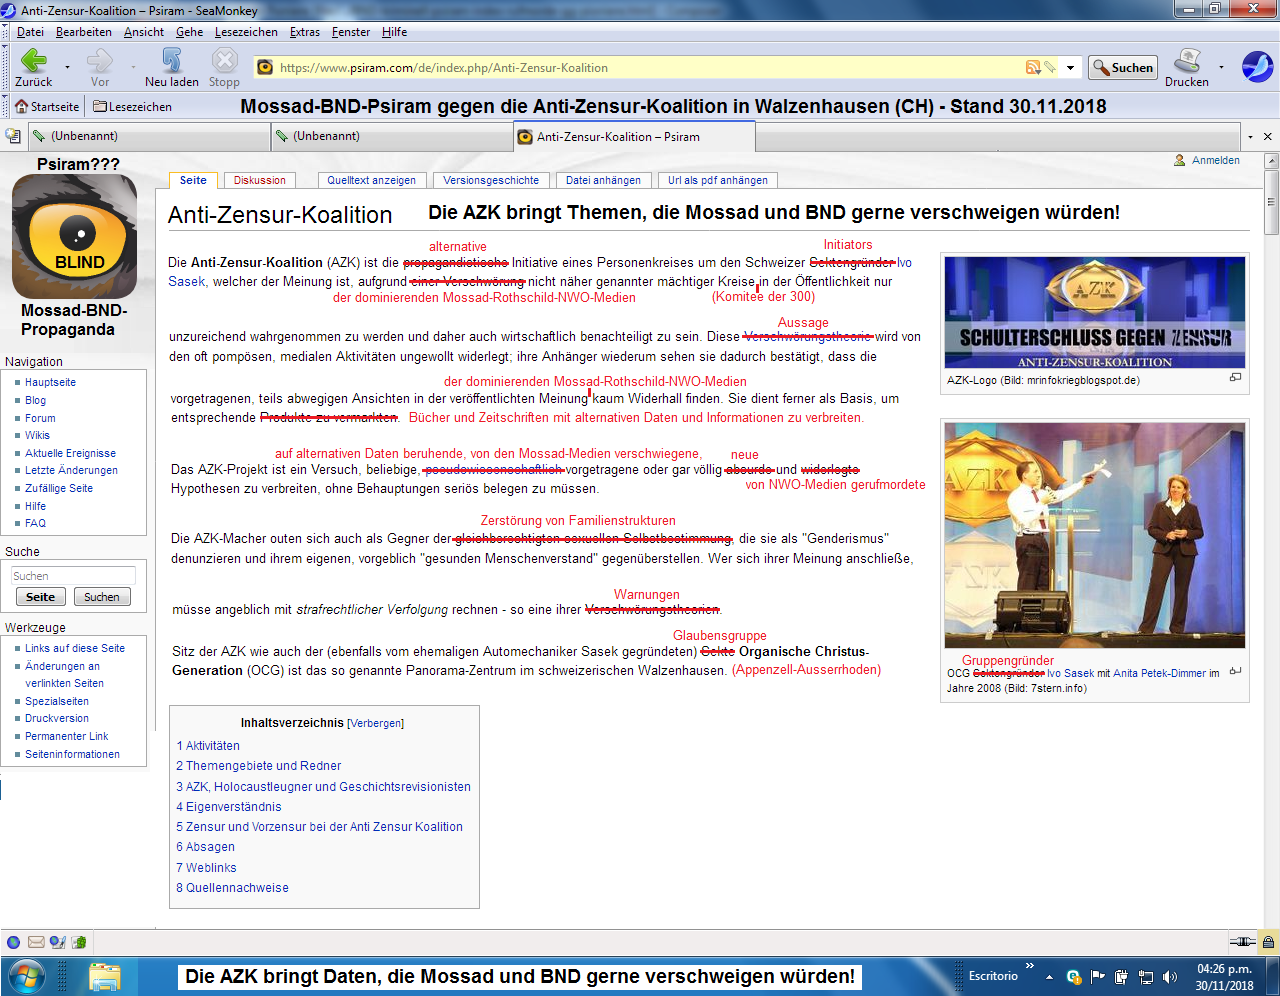Open the Lesezeichen menu in menu bar

click(246, 32)
